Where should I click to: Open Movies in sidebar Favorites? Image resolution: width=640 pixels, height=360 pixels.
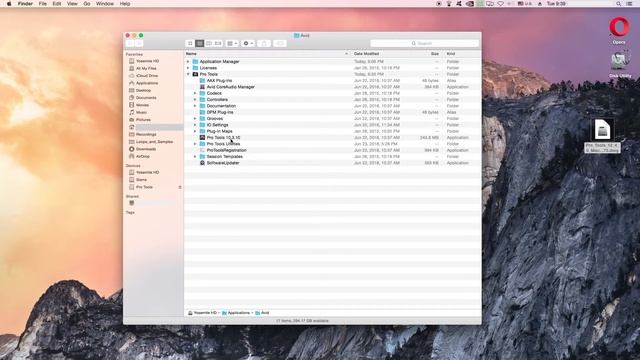click(142, 105)
